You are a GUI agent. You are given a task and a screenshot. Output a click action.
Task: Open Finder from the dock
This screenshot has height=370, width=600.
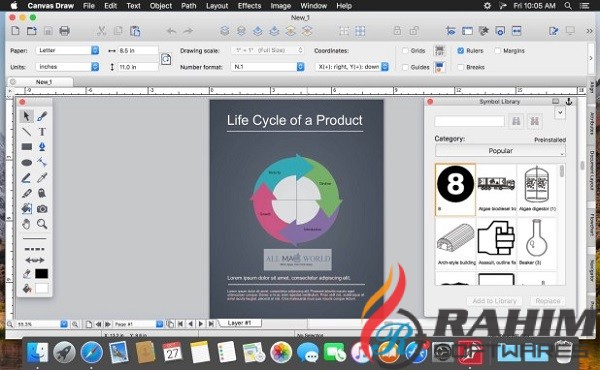pyautogui.click(x=37, y=352)
